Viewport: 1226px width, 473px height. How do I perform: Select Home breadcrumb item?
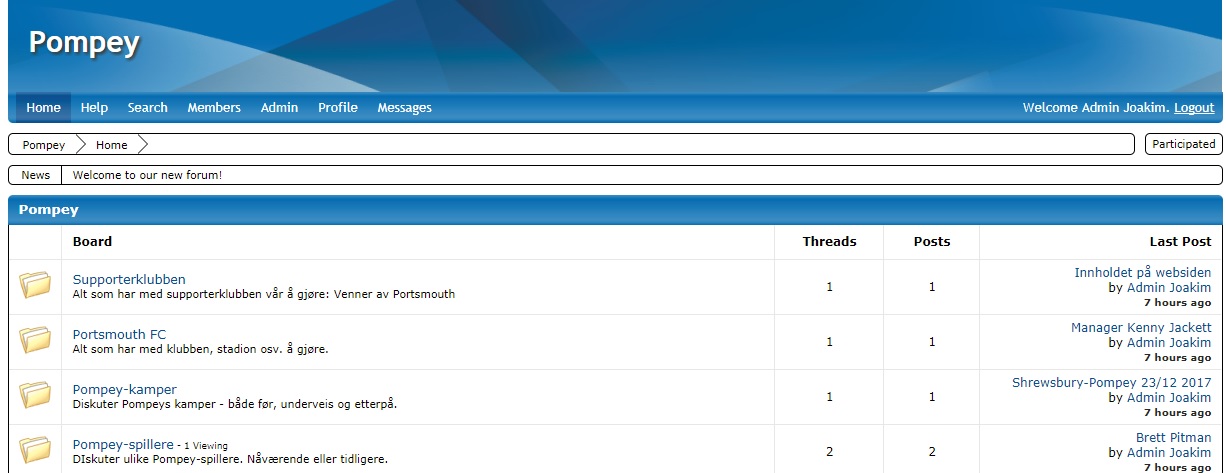(x=112, y=145)
